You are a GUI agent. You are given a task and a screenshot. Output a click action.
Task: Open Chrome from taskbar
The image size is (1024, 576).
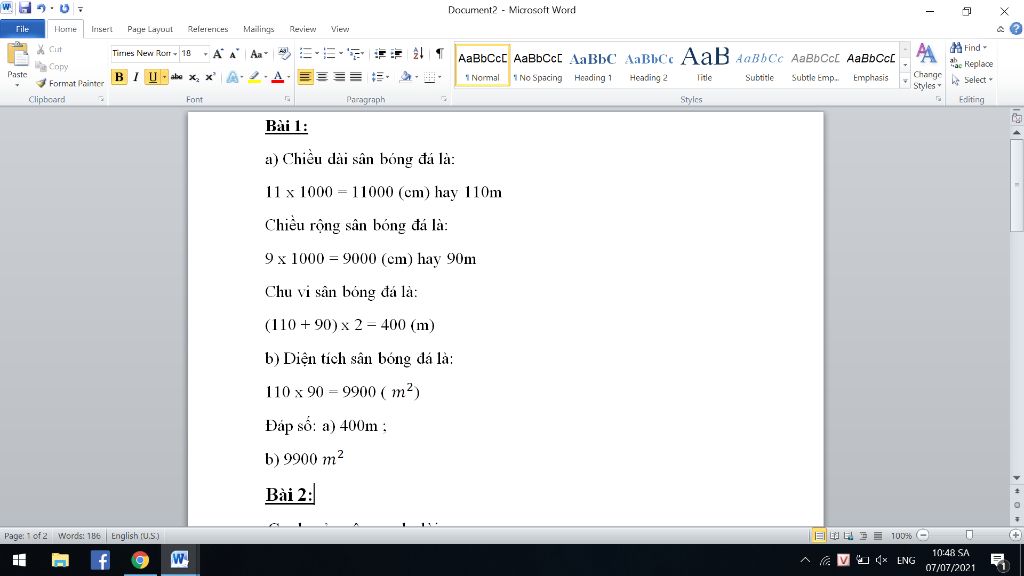(x=140, y=560)
